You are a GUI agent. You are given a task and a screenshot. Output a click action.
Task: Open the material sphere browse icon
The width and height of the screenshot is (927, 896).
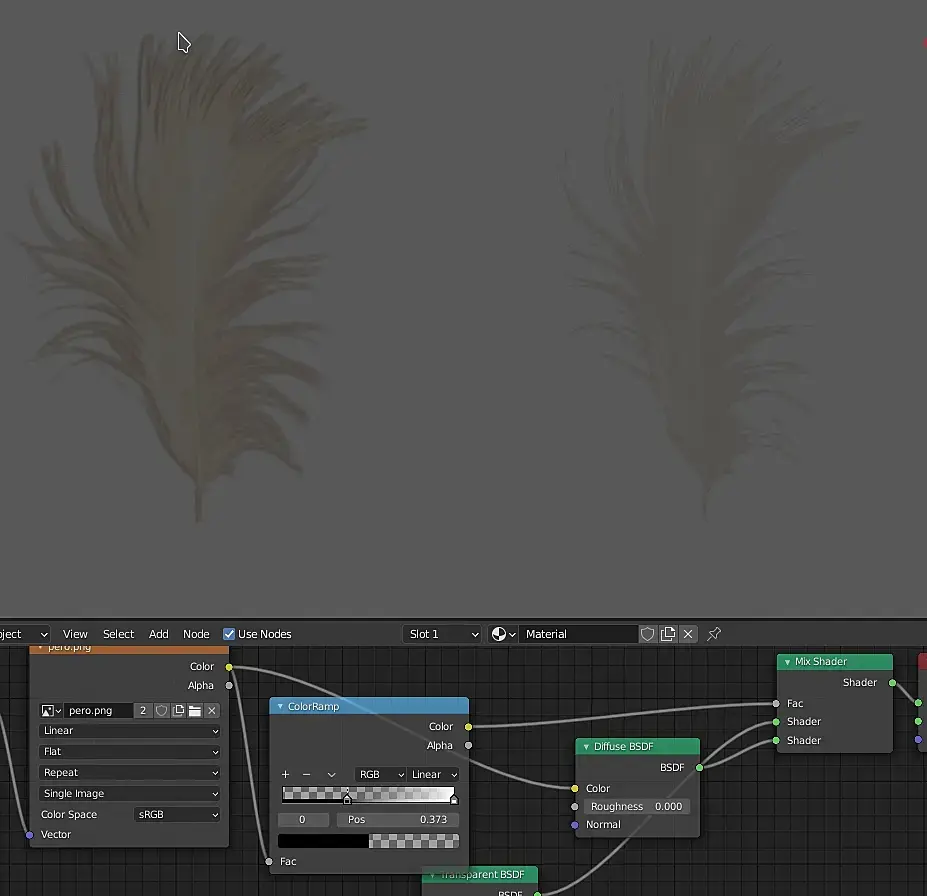point(503,634)
